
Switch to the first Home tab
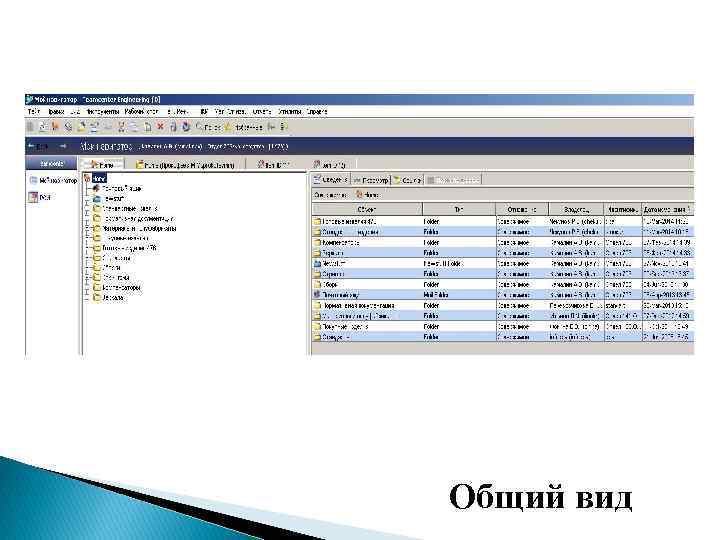[102, 164]
